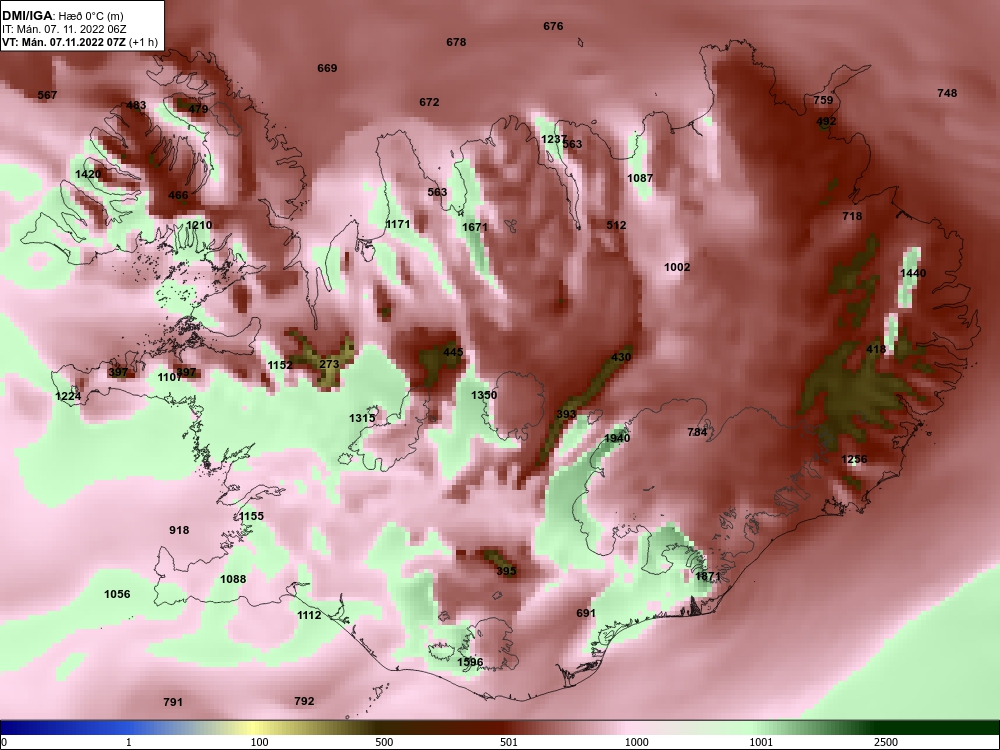Select the 784 height value
Screen dimensions: 1000x750
pyautogui.click(x=697, y=432)
